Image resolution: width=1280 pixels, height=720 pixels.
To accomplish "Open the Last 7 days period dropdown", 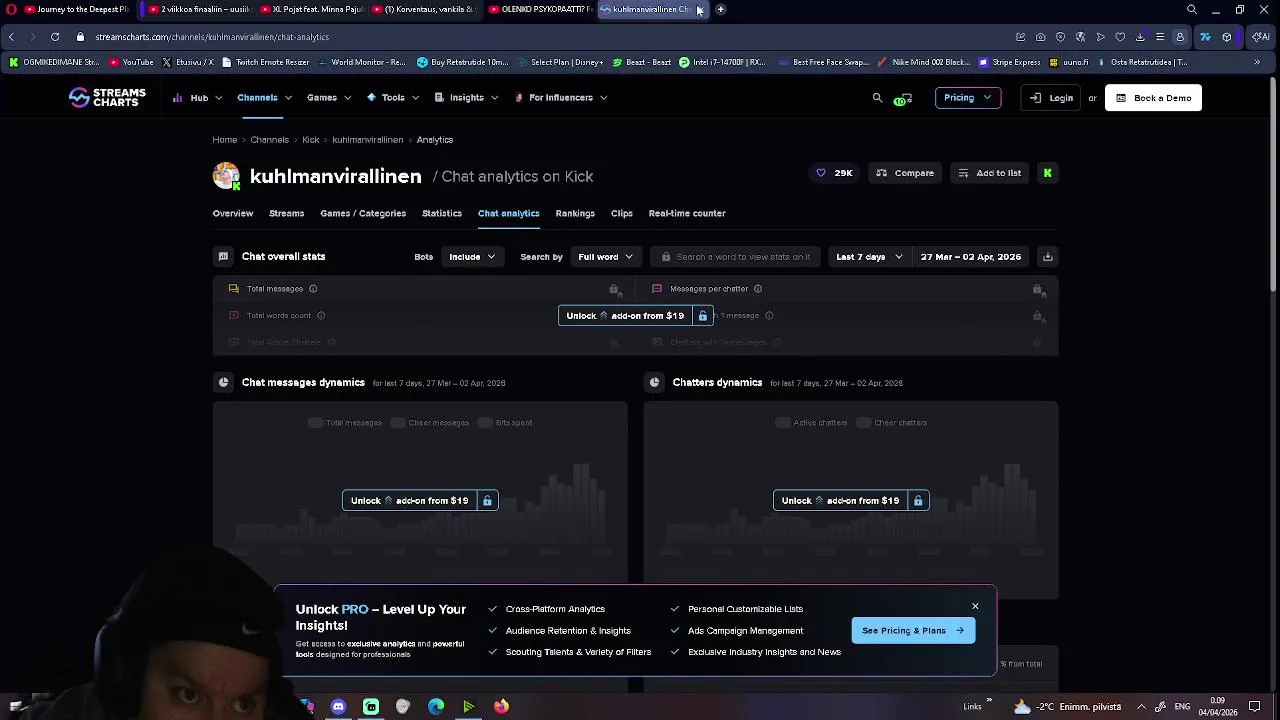I will (x=869, y=257).
